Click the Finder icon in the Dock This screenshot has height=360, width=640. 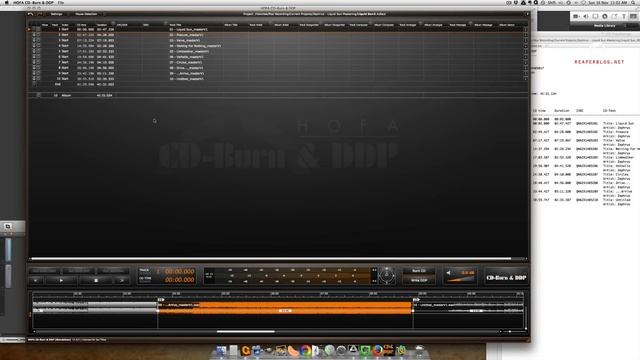point(222,350)
